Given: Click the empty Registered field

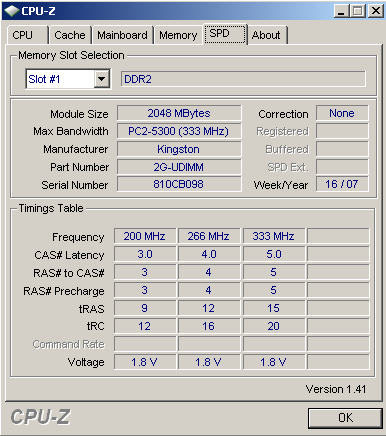Looking at the screenshot, I should click(342, 131).
